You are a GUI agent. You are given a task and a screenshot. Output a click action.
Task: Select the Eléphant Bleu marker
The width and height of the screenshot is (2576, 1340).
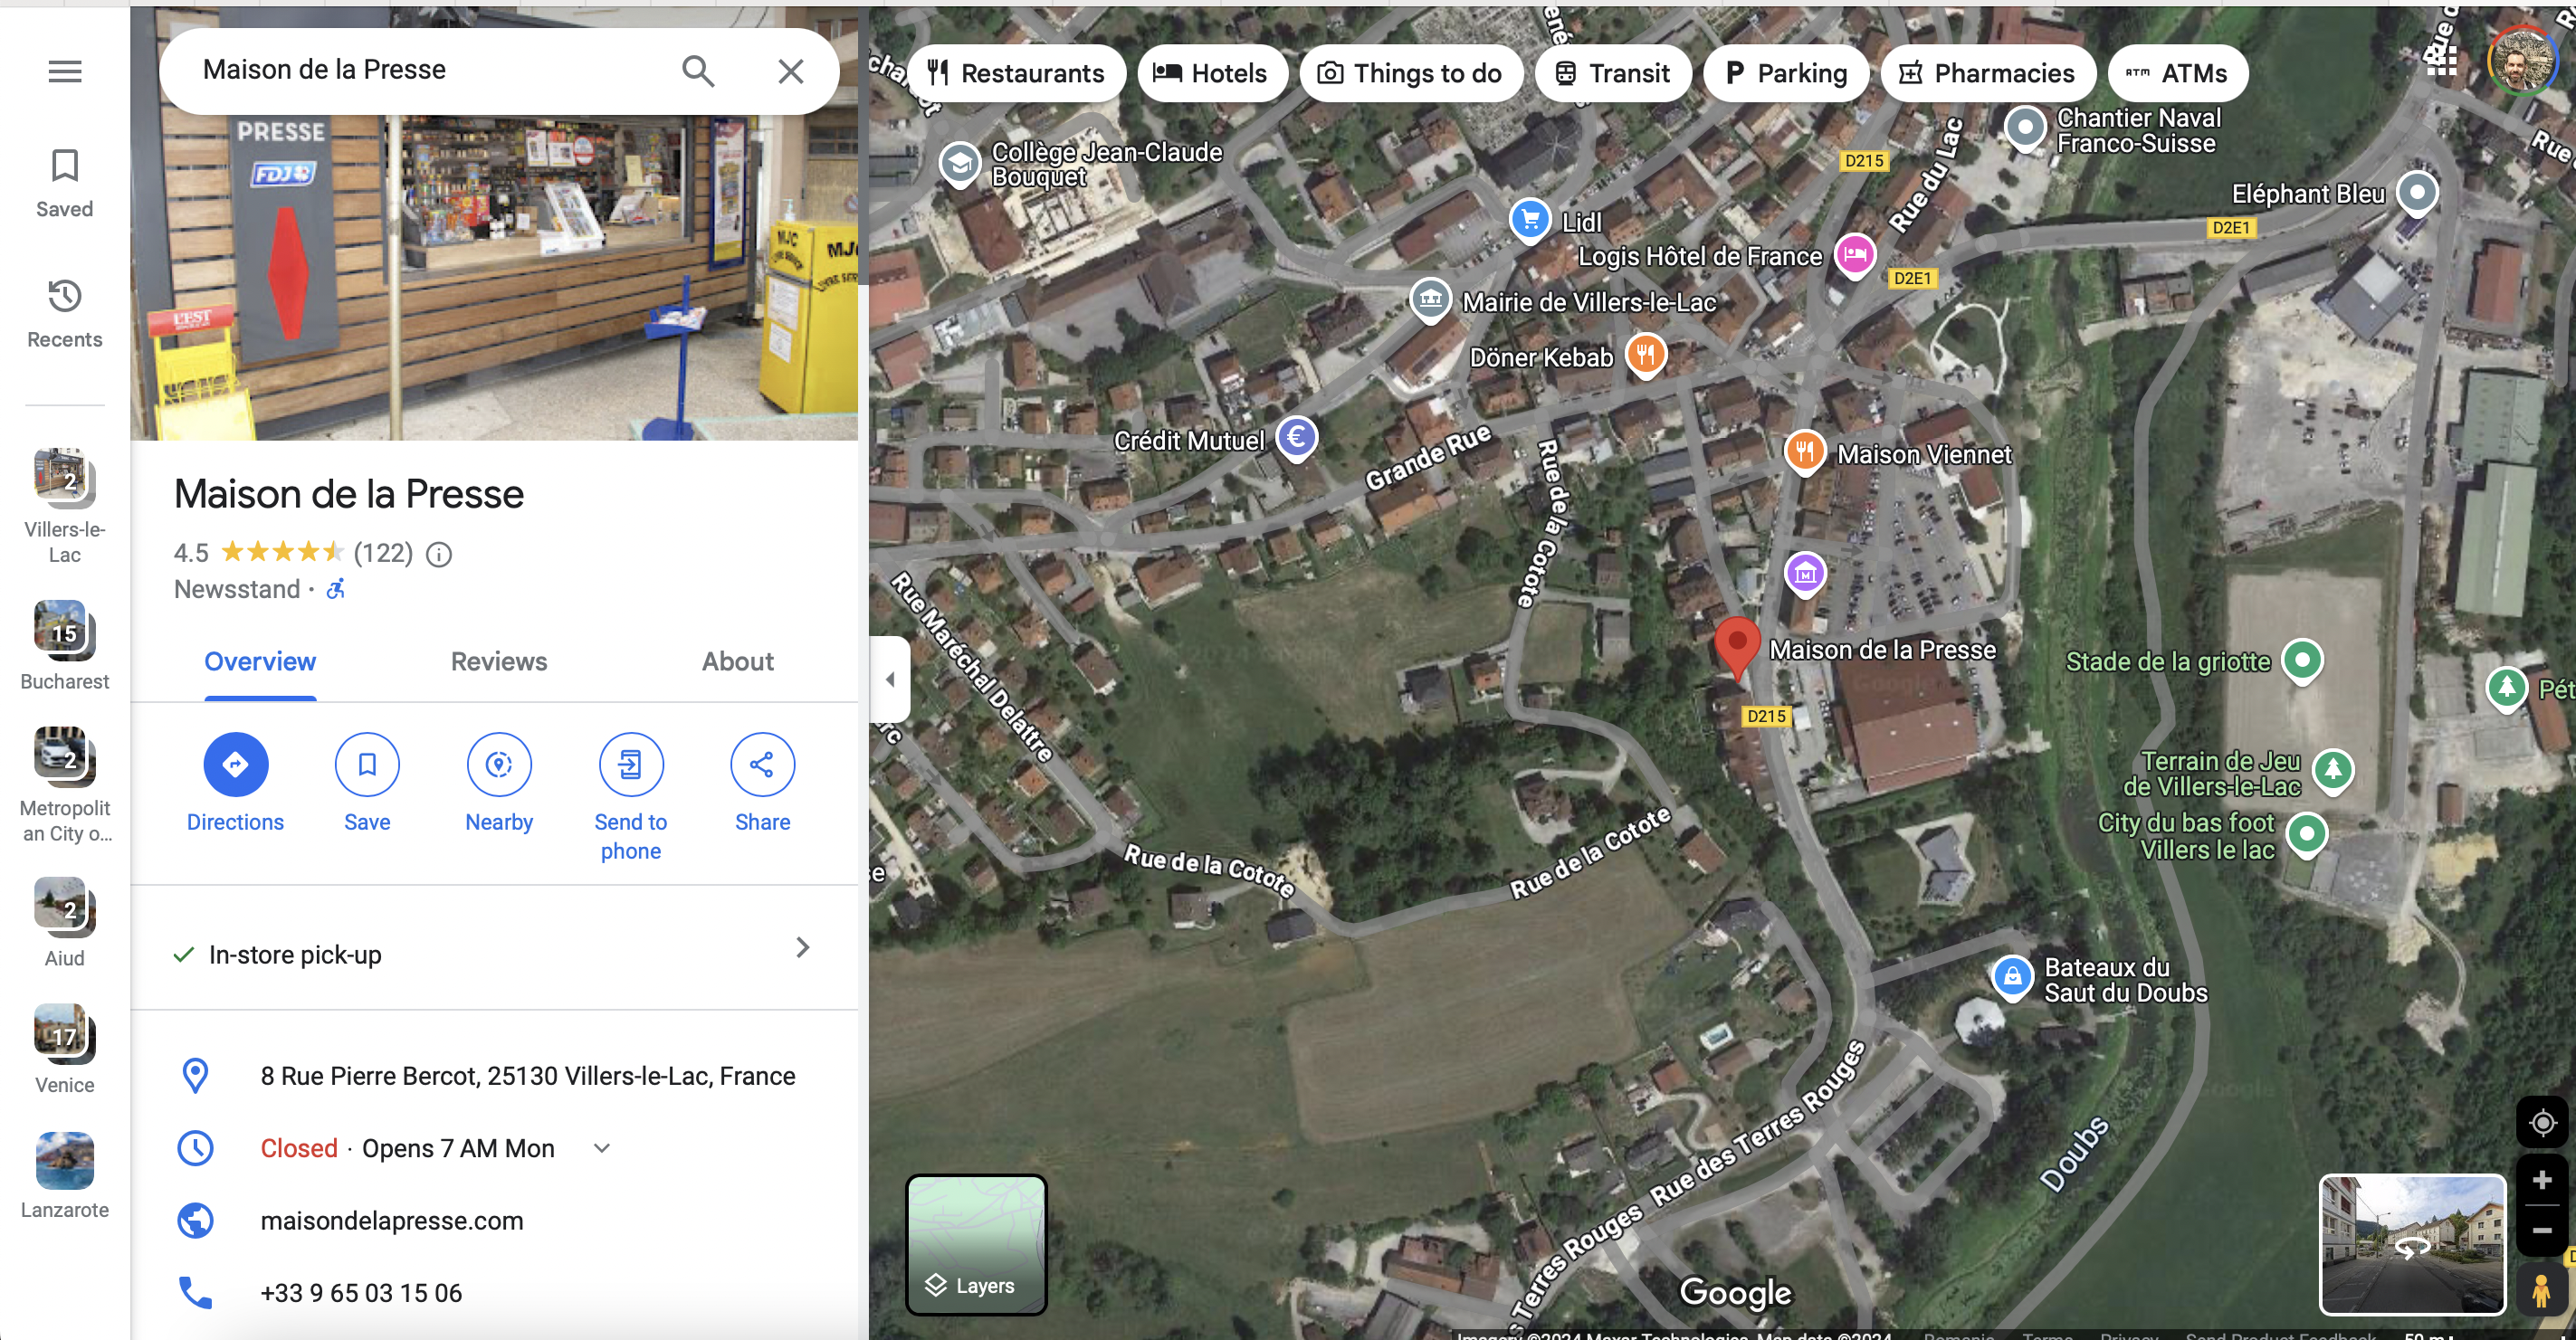[x=2417, y=192]
